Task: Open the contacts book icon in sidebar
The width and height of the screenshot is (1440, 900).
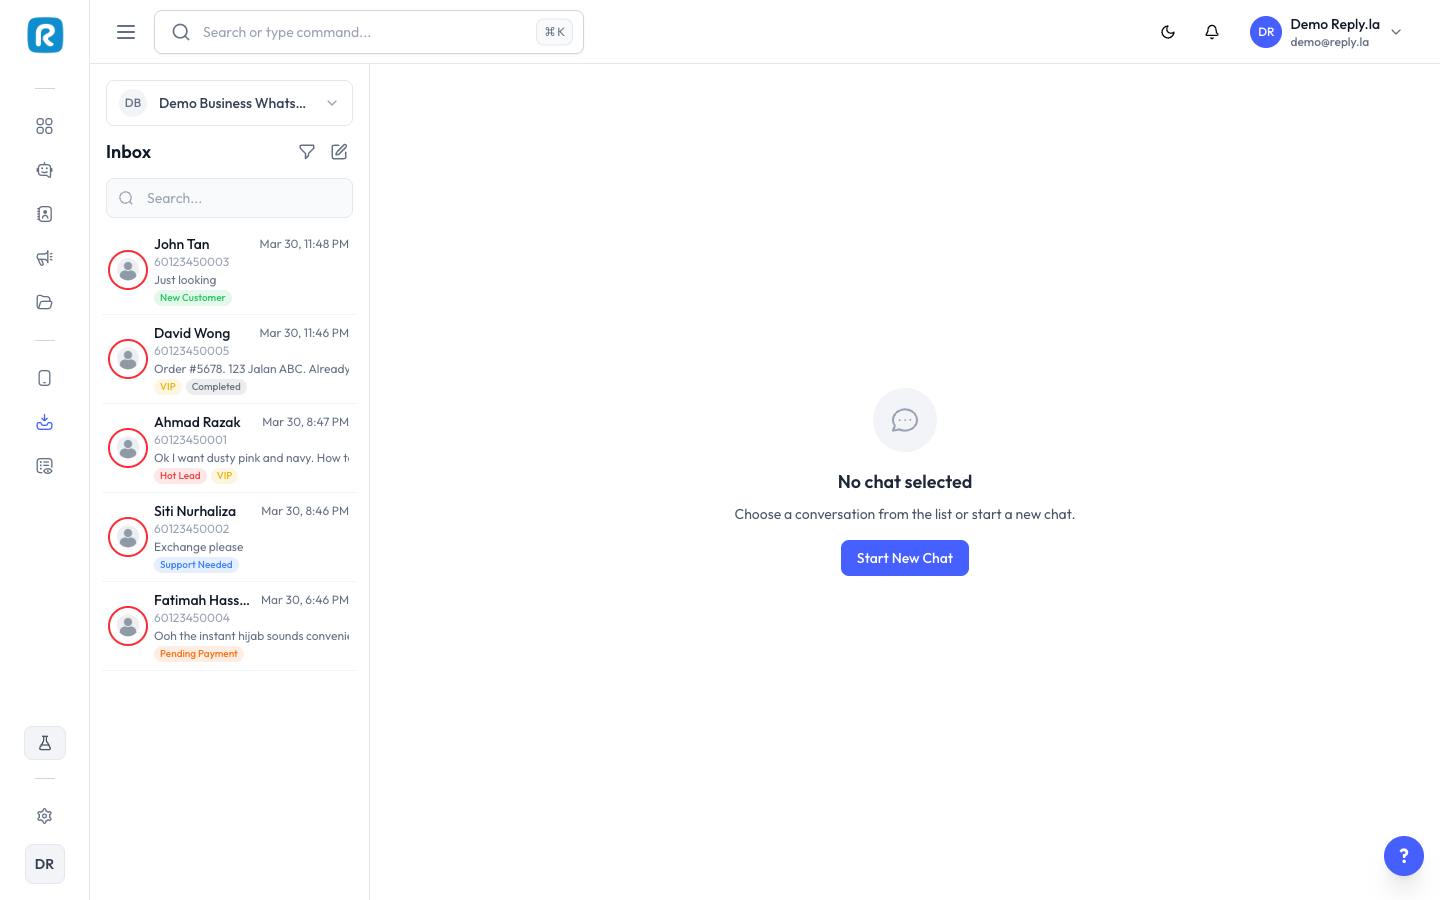Action: pos(44,214)
